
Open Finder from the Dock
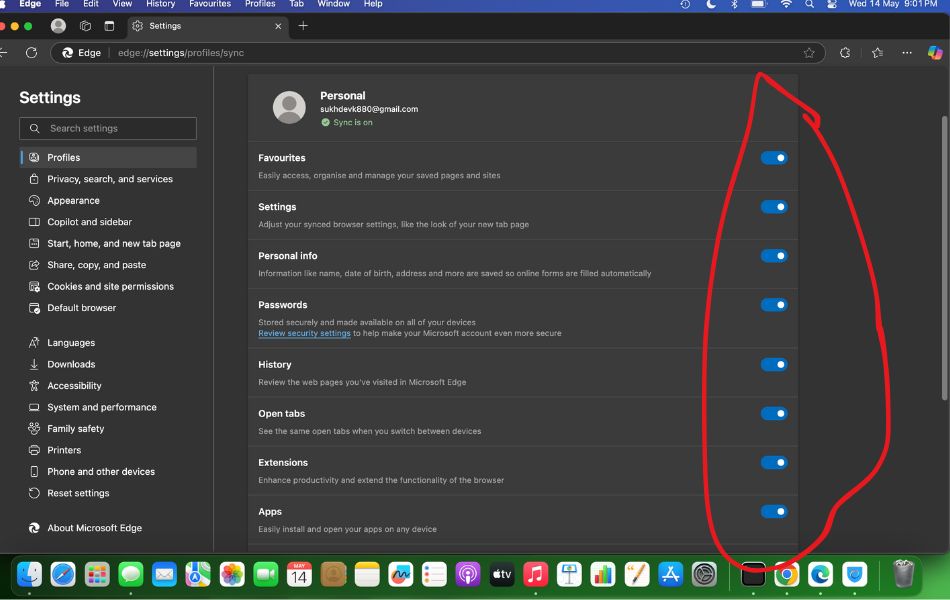coord(29,574)
